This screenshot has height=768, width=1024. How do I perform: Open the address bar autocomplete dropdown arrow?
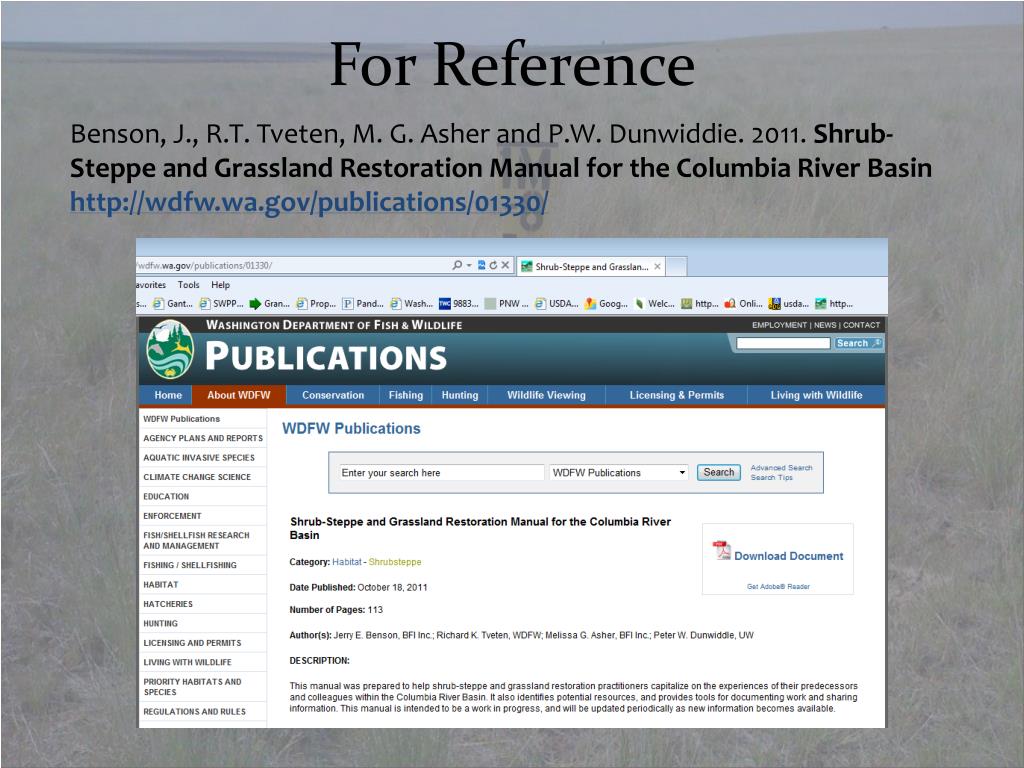[x=469, y=265]
